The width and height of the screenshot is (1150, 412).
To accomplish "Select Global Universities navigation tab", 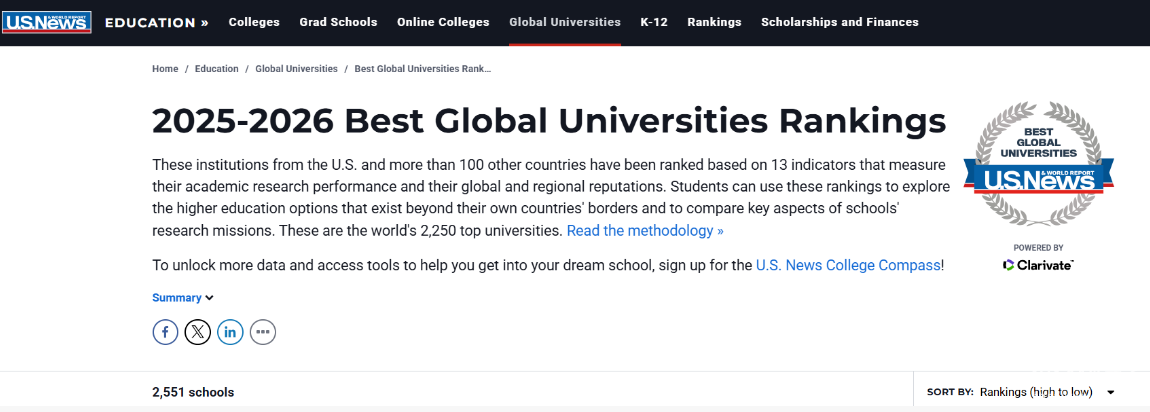I will coord(565,22).
